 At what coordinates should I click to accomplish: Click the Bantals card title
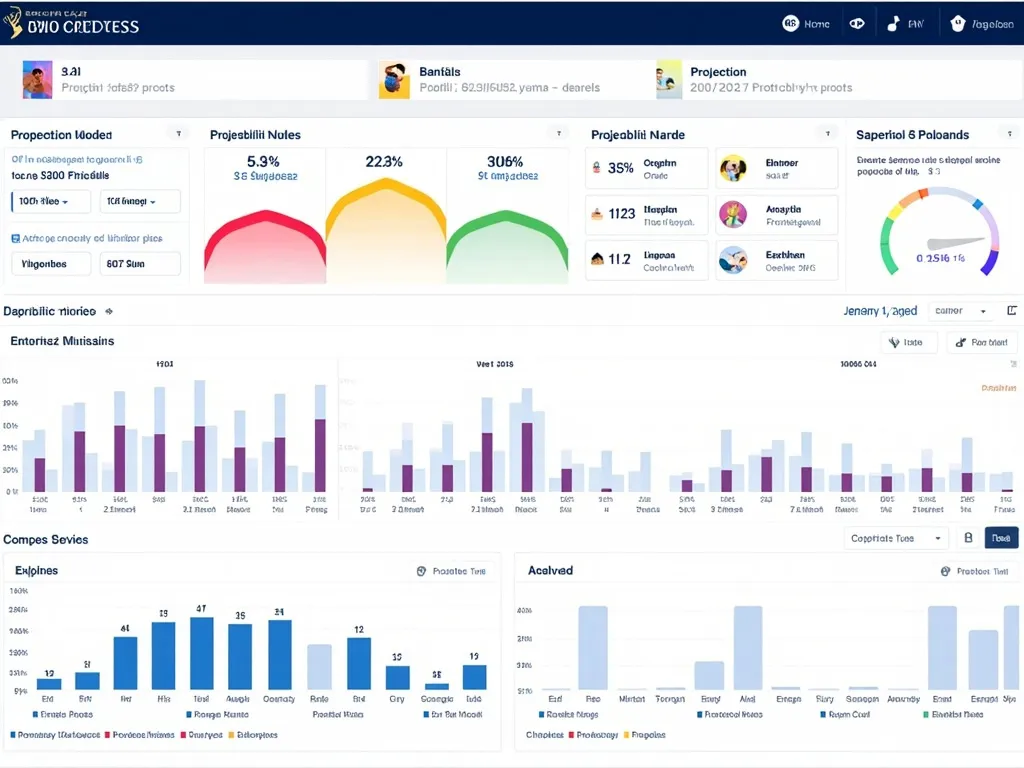click(x=440, y=72)
